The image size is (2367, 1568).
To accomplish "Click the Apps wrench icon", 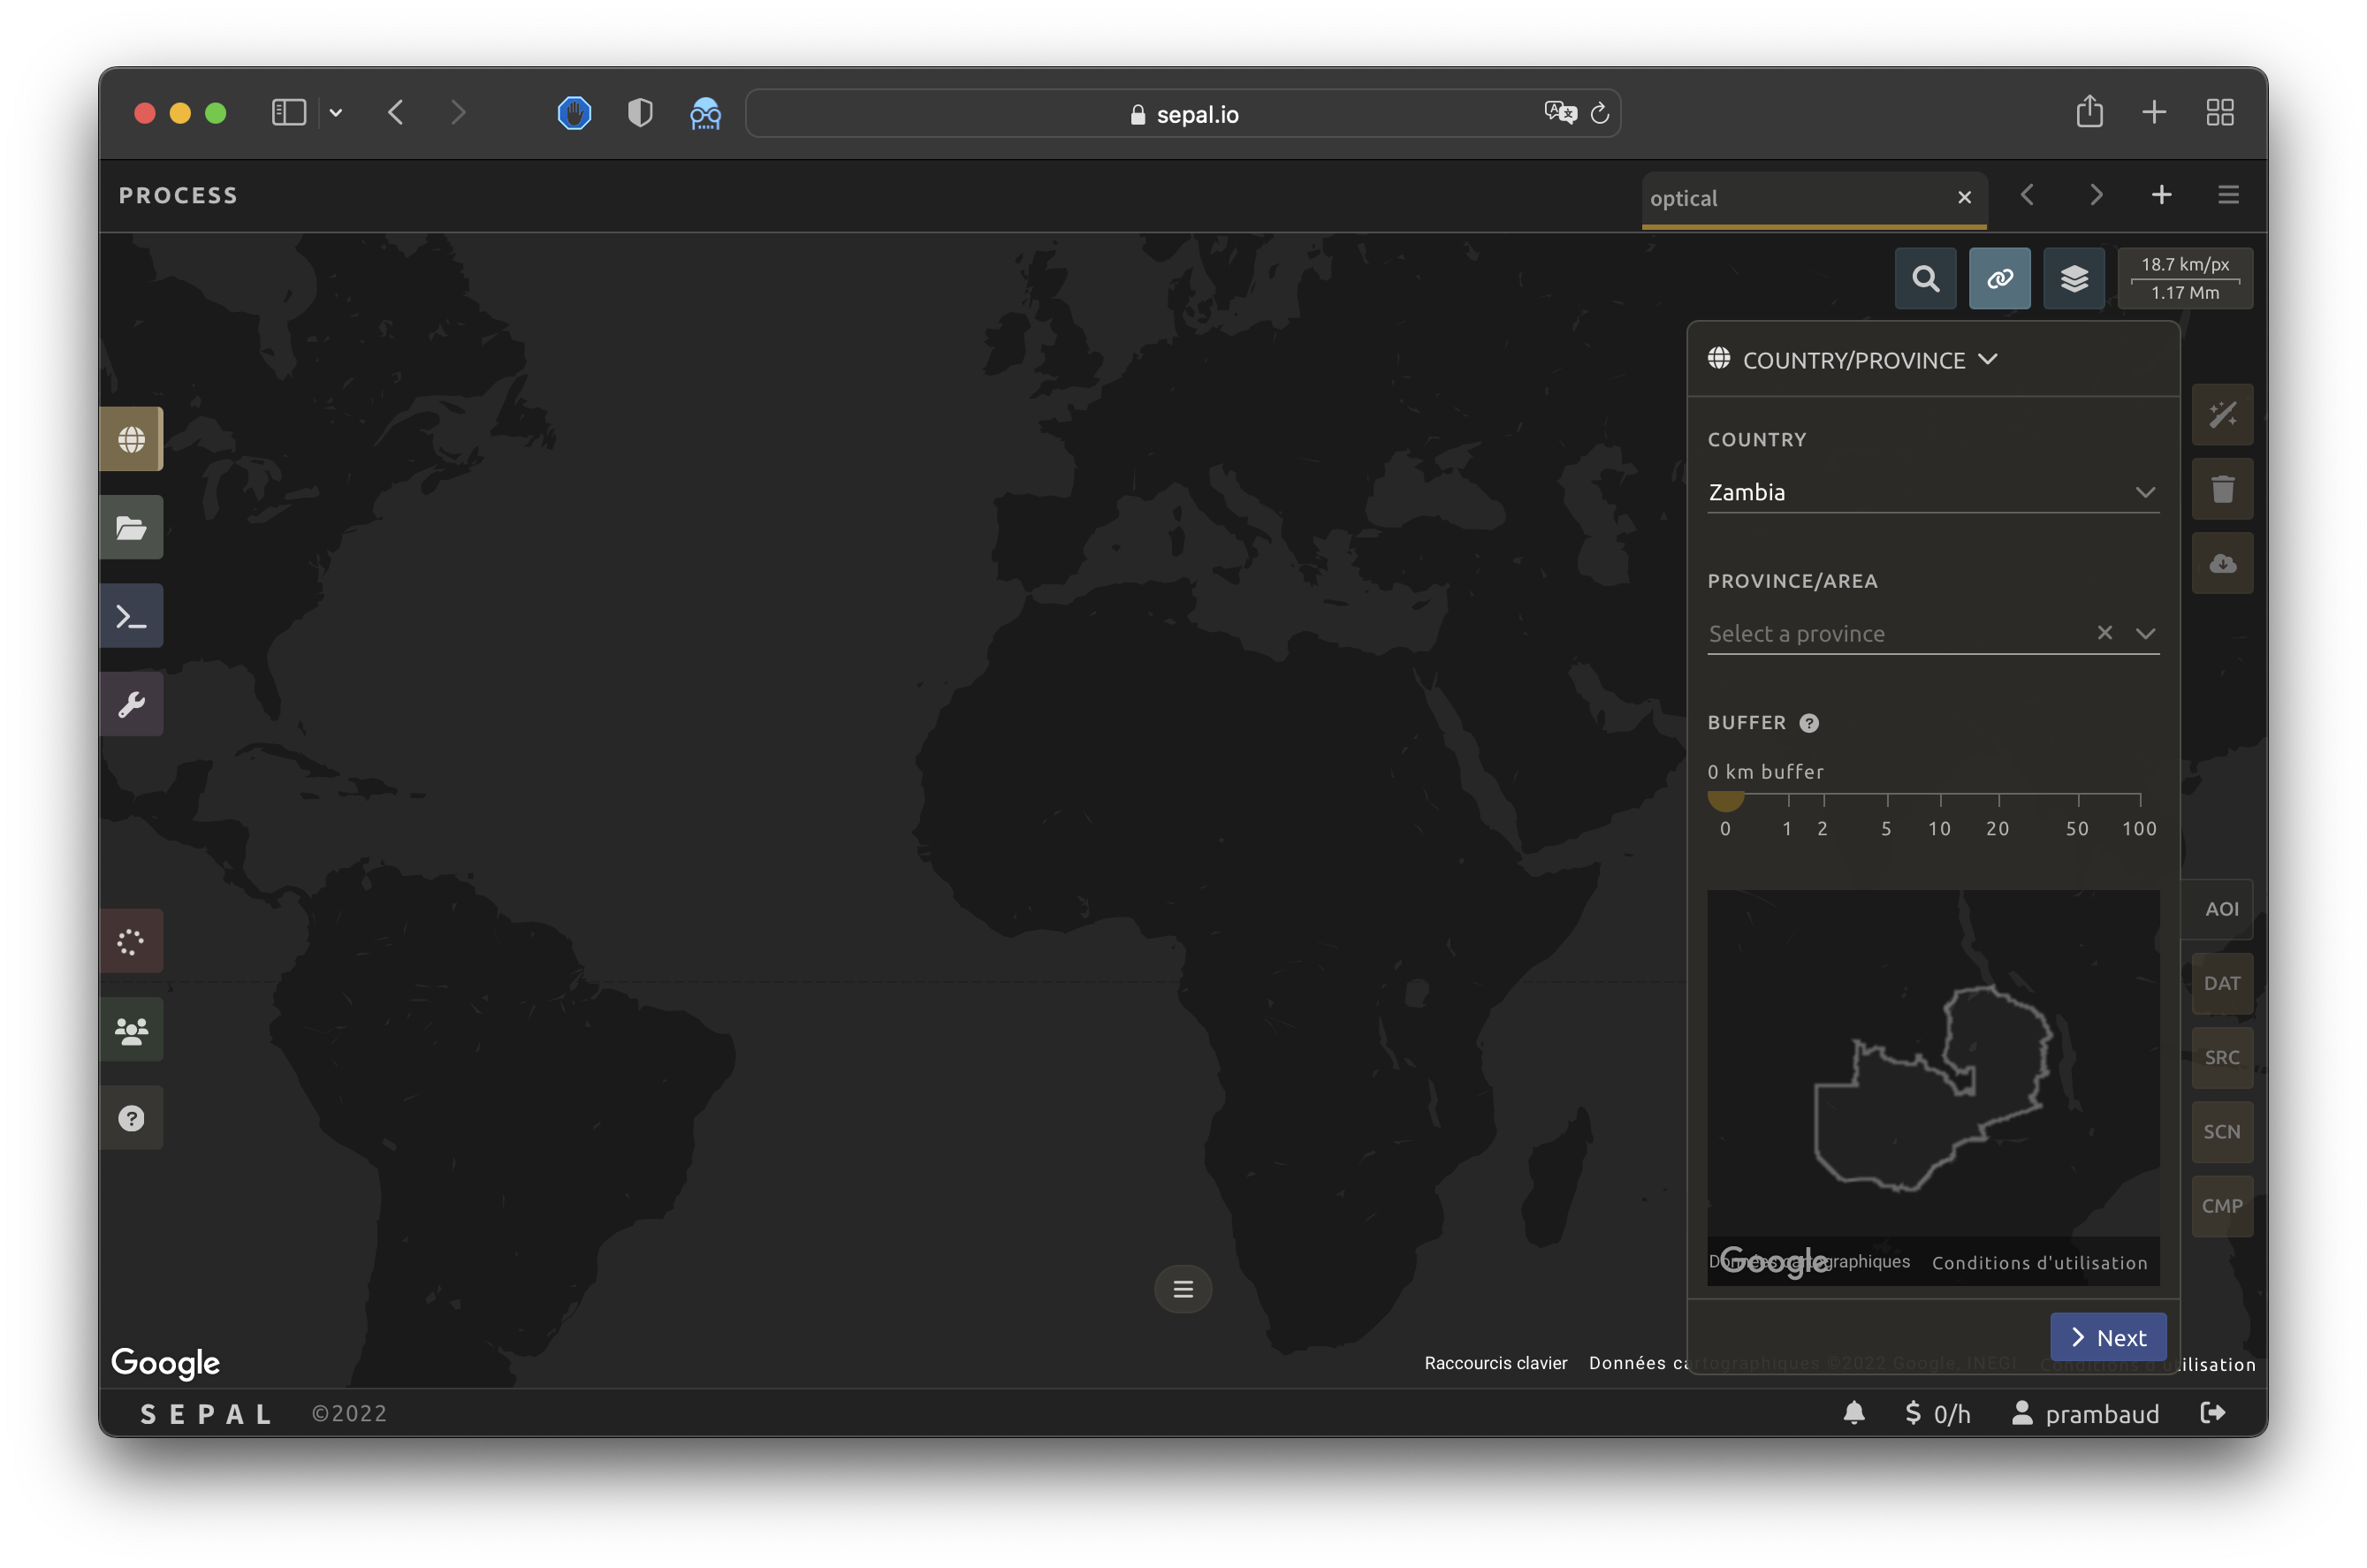I will click(x=131, y=704).
